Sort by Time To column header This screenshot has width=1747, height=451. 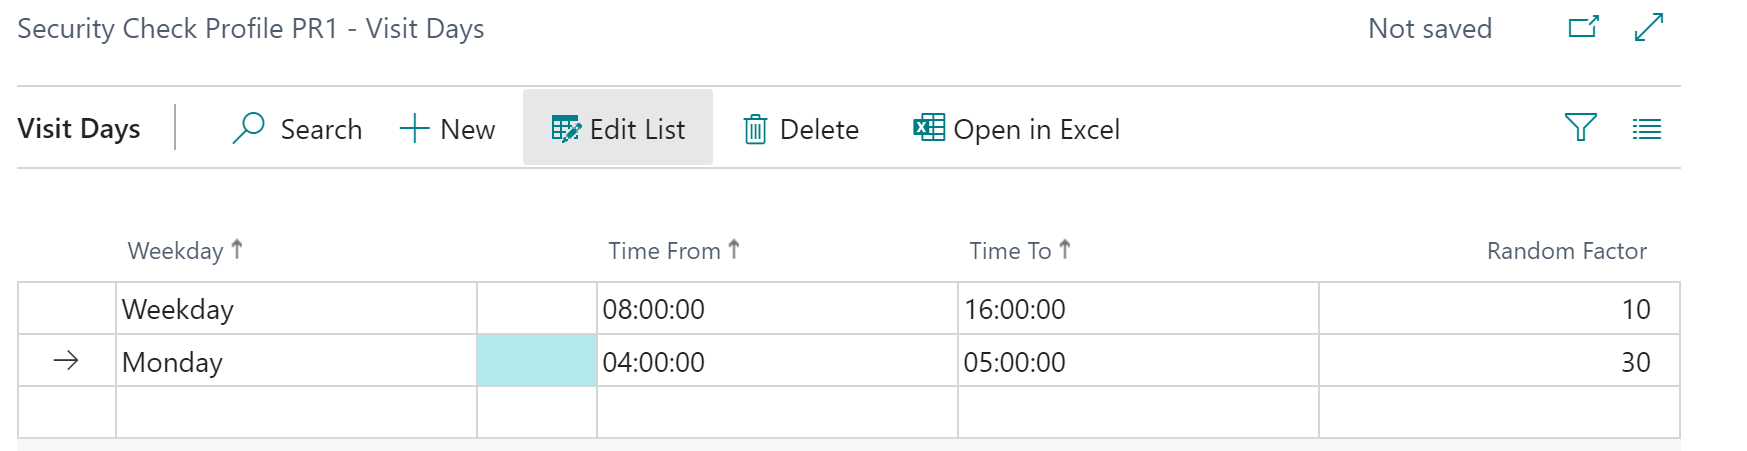point(1010,251)
